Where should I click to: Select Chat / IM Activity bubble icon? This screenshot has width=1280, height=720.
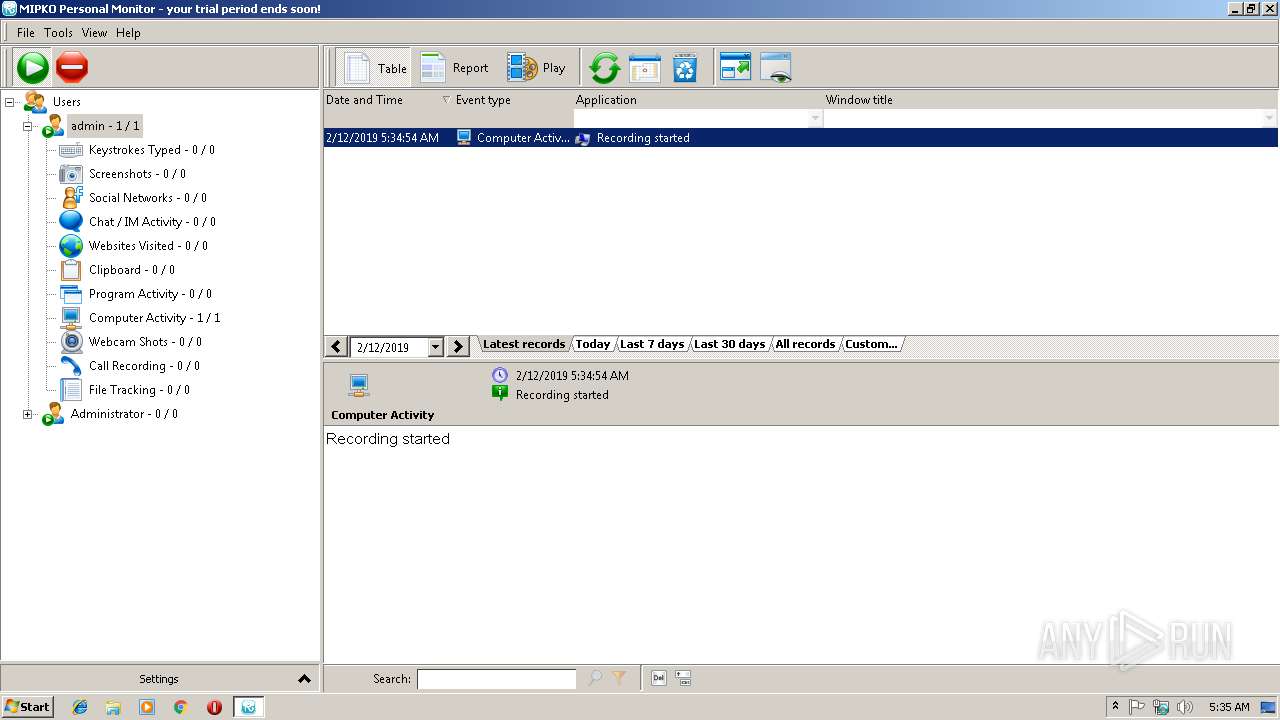(x=71, y=222)
